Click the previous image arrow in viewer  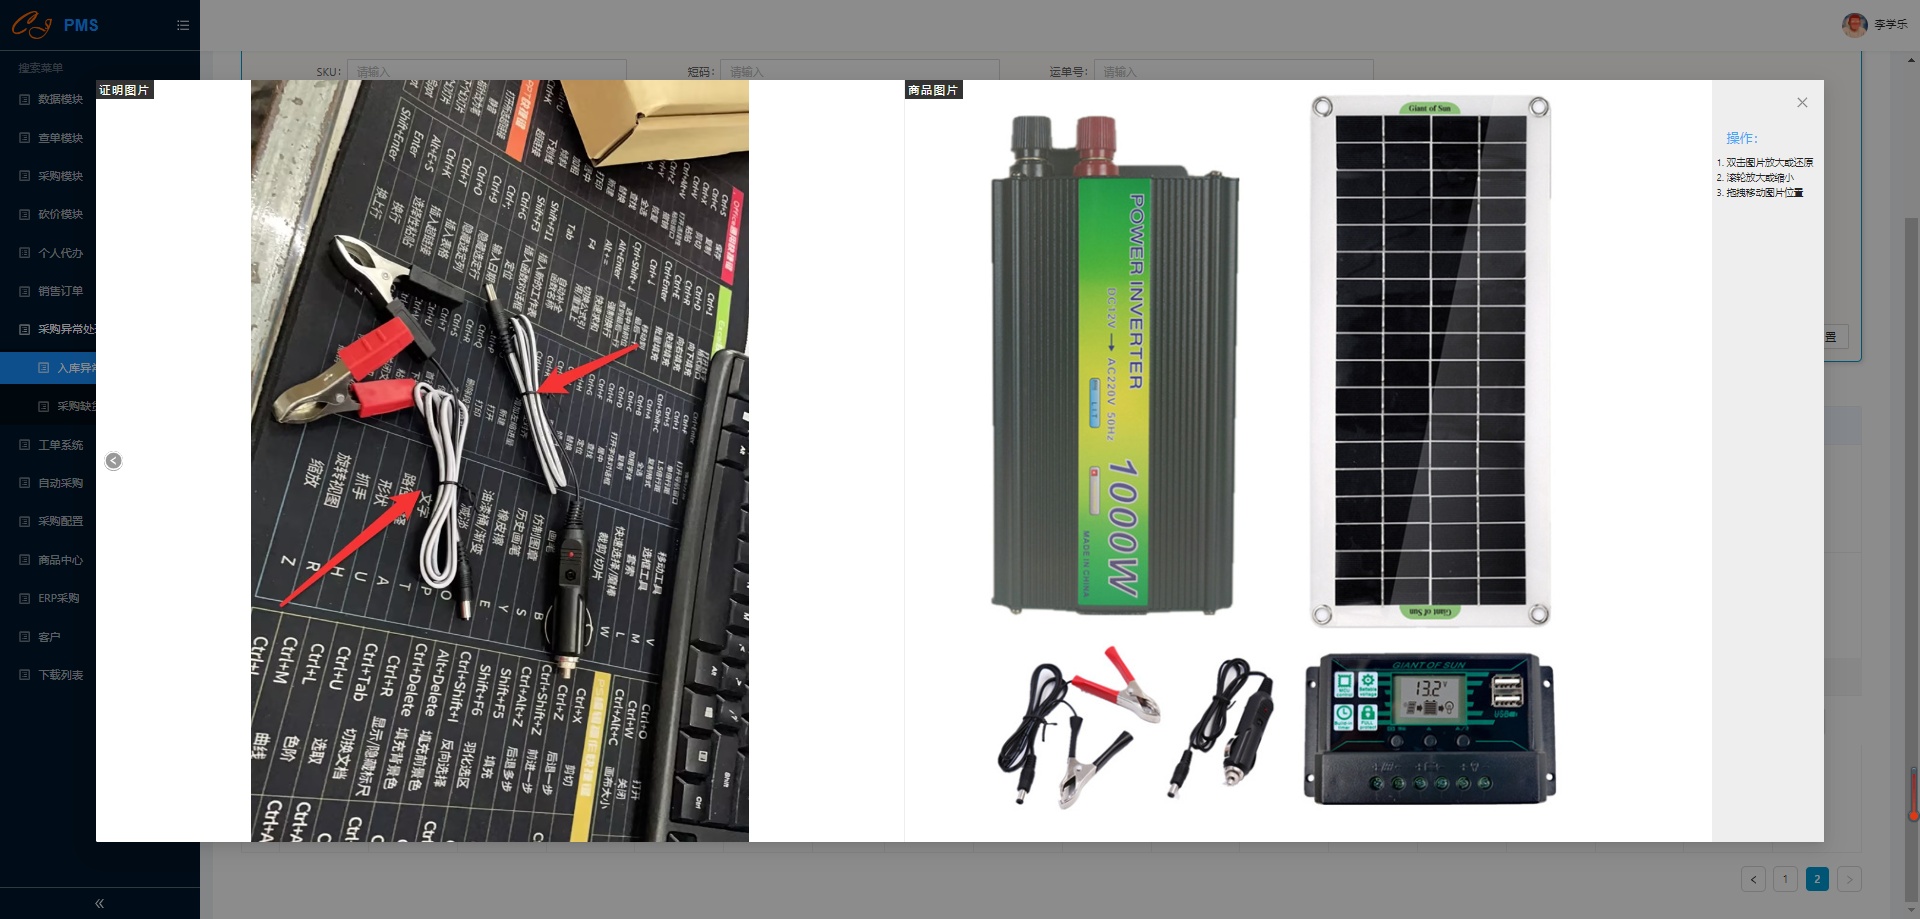(114, 461)
